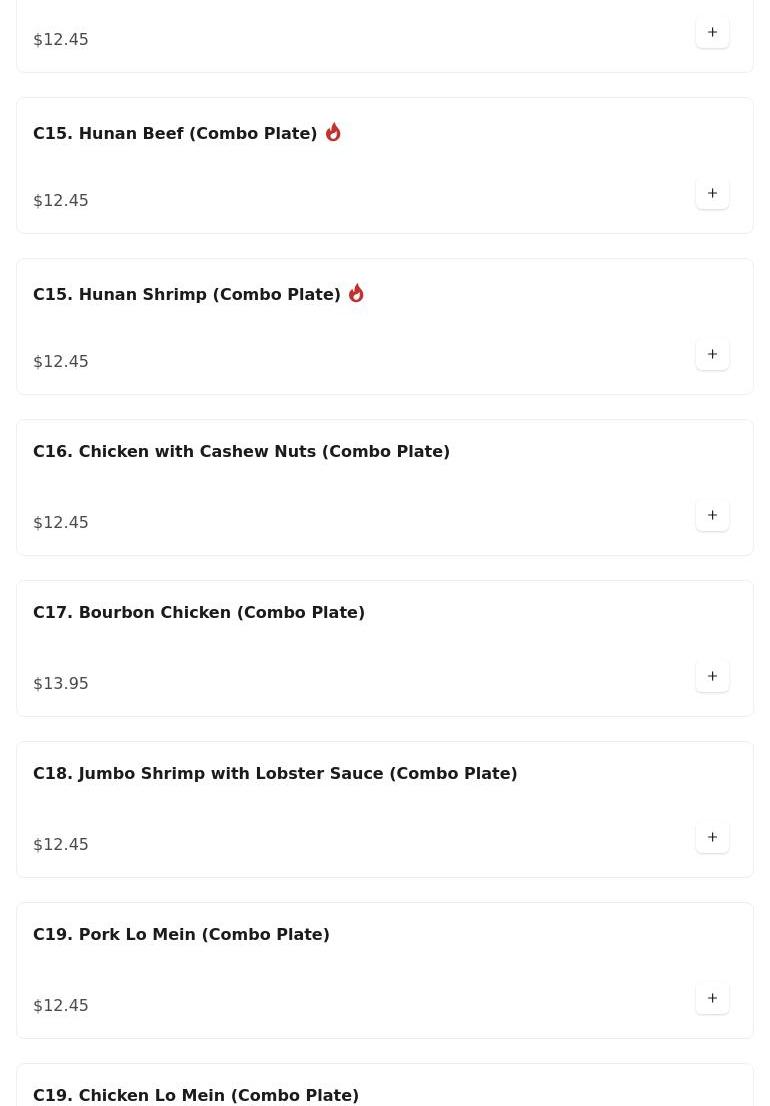Click the spicy flame icon beside Hunan Beef
Viewport: 770px width, 1106px height.
[333, 132]
